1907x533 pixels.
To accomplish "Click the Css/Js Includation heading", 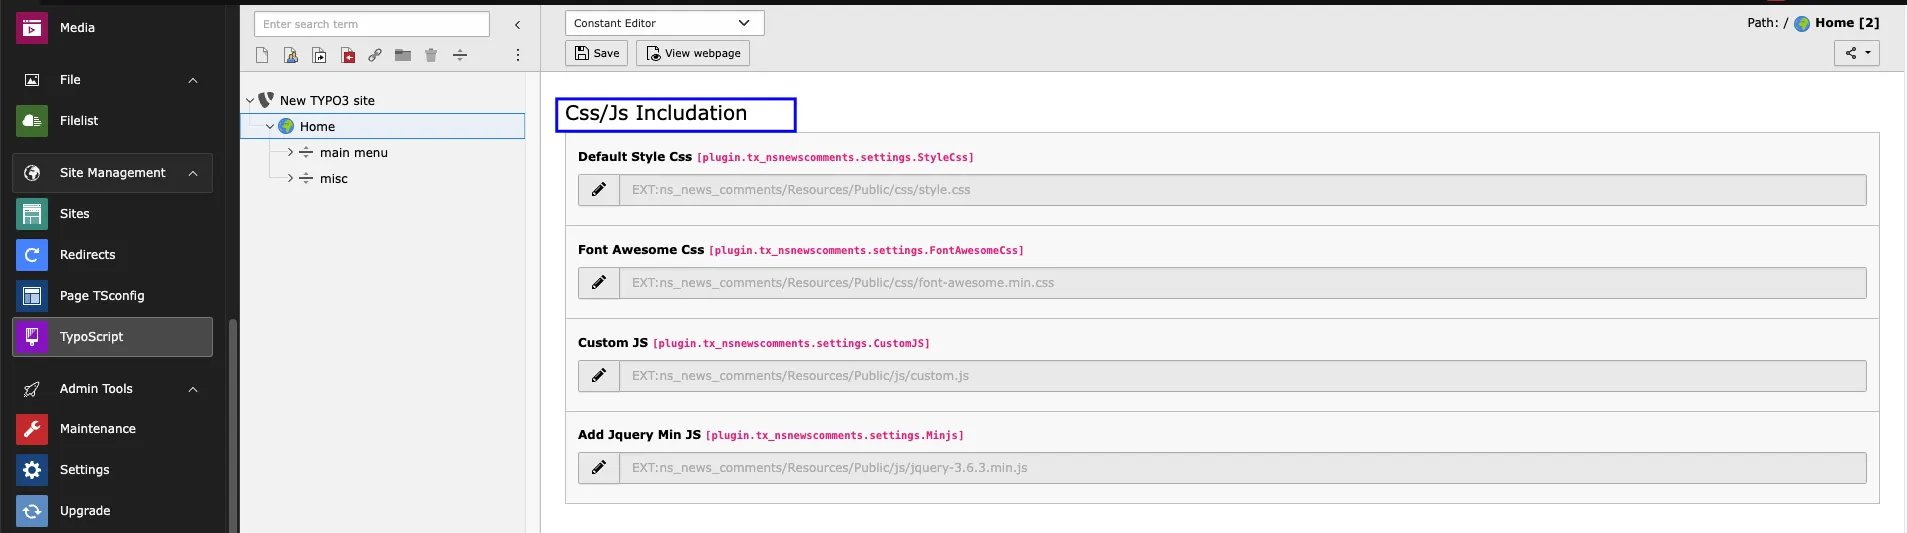I will click(656, 114).
